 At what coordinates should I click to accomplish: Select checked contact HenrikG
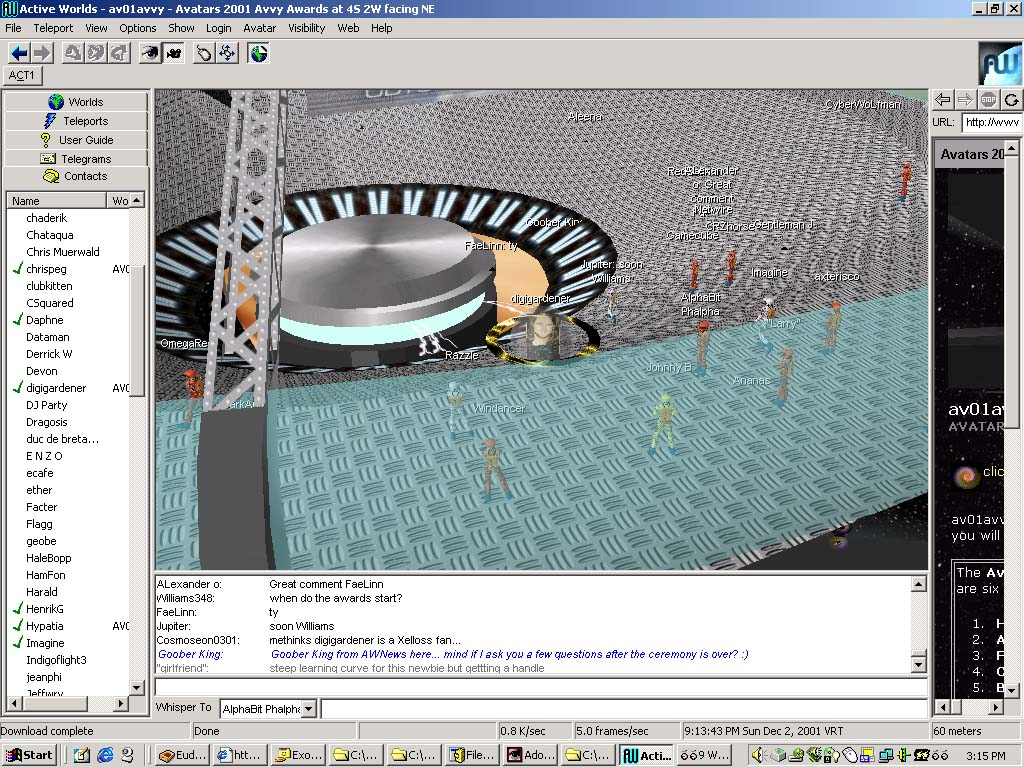44,609
